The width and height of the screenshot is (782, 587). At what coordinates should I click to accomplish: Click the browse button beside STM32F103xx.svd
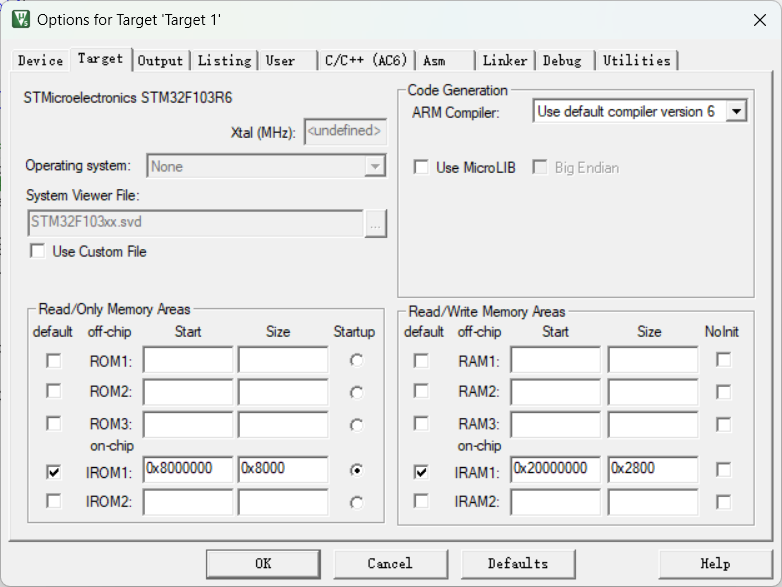pos(375,223)
